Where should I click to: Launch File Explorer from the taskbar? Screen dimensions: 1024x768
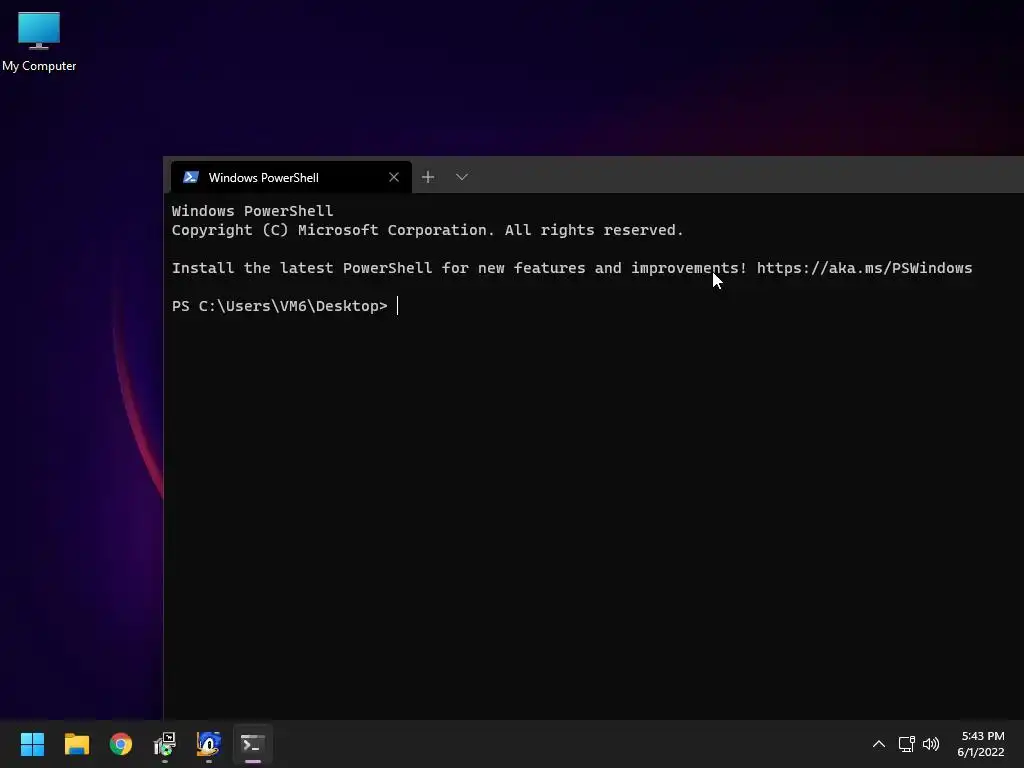[x=76, y=744]
